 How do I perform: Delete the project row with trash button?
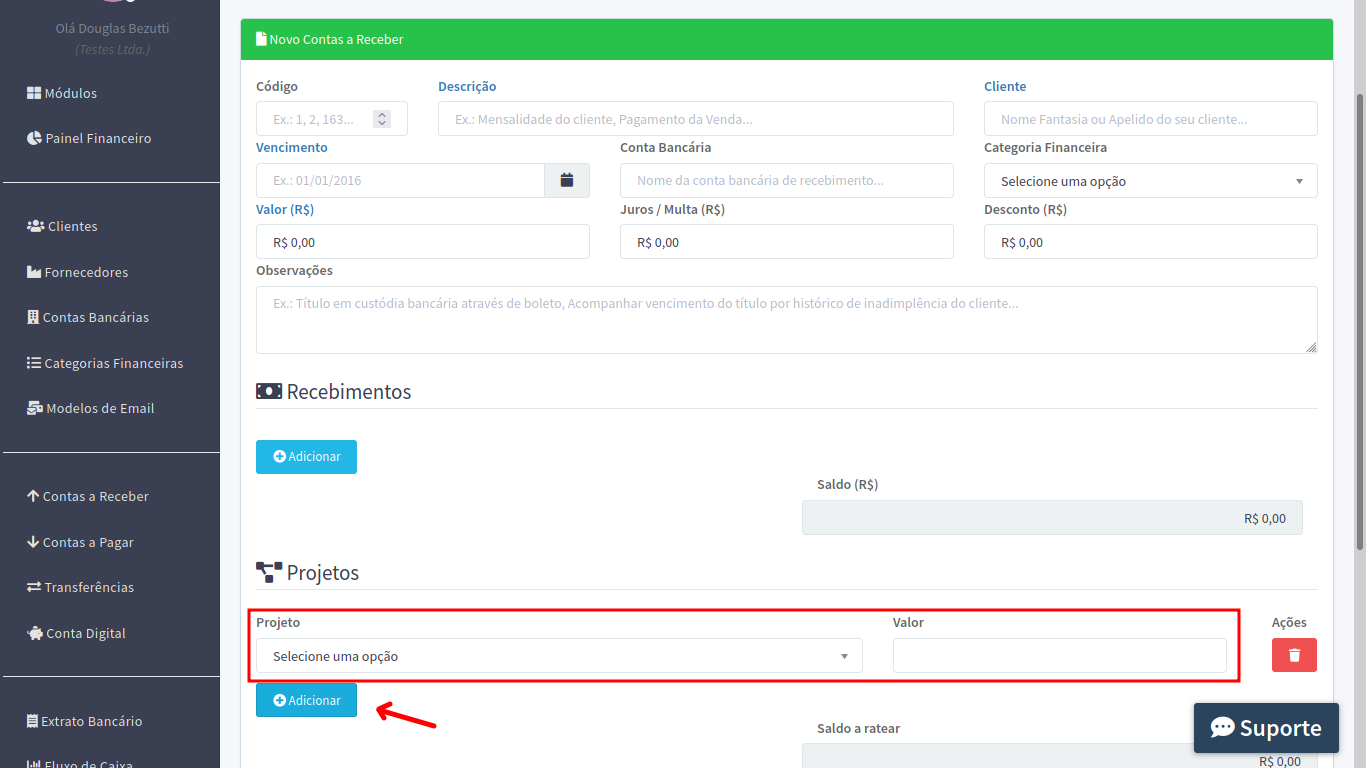coord(1294,655)
